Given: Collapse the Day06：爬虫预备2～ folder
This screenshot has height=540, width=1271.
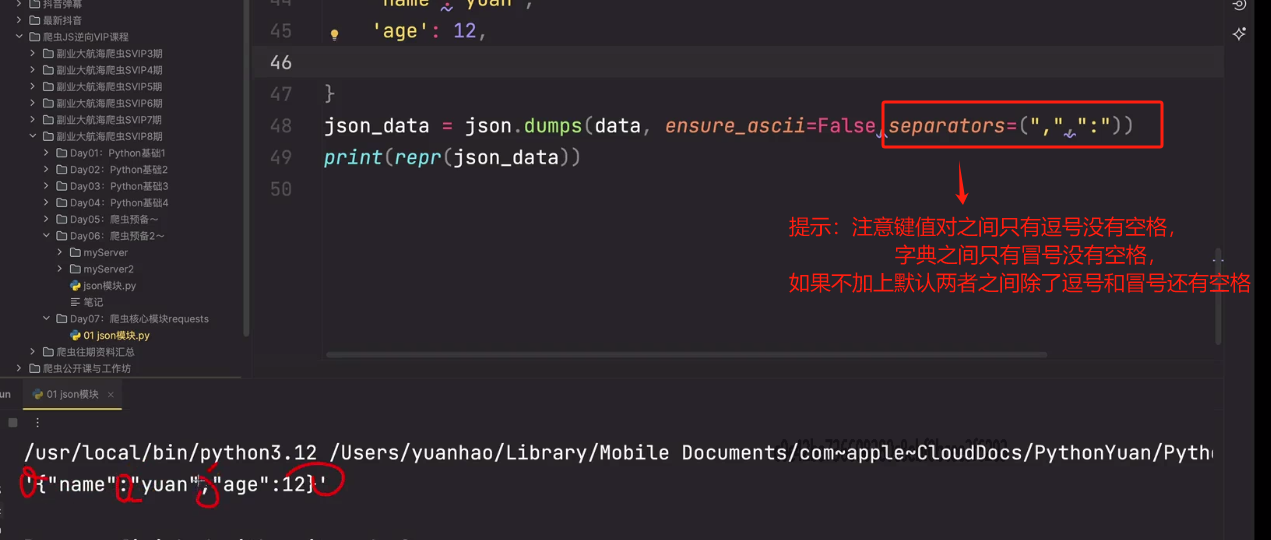Looking at the screenshot, I should [x=47, y=236].
